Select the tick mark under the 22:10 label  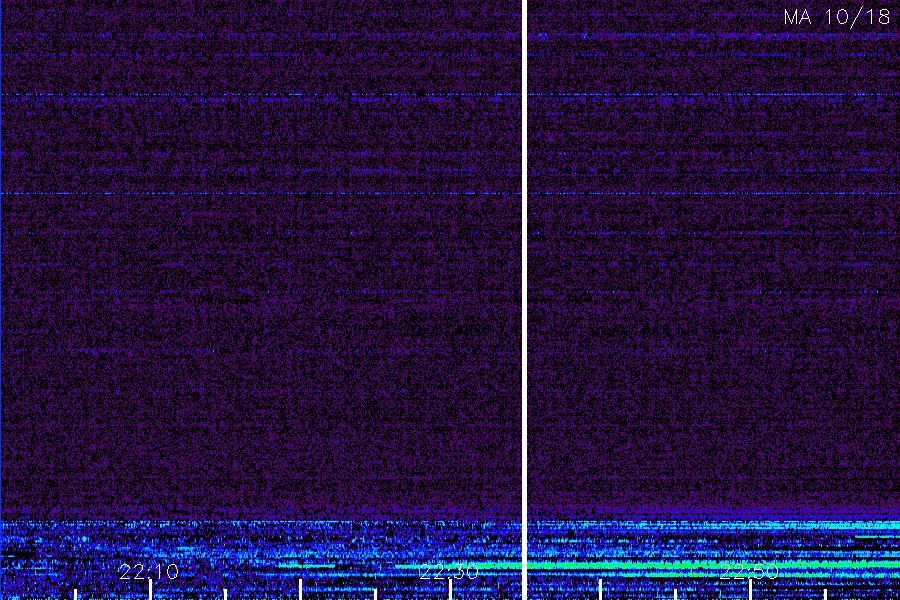pos(150,590)
